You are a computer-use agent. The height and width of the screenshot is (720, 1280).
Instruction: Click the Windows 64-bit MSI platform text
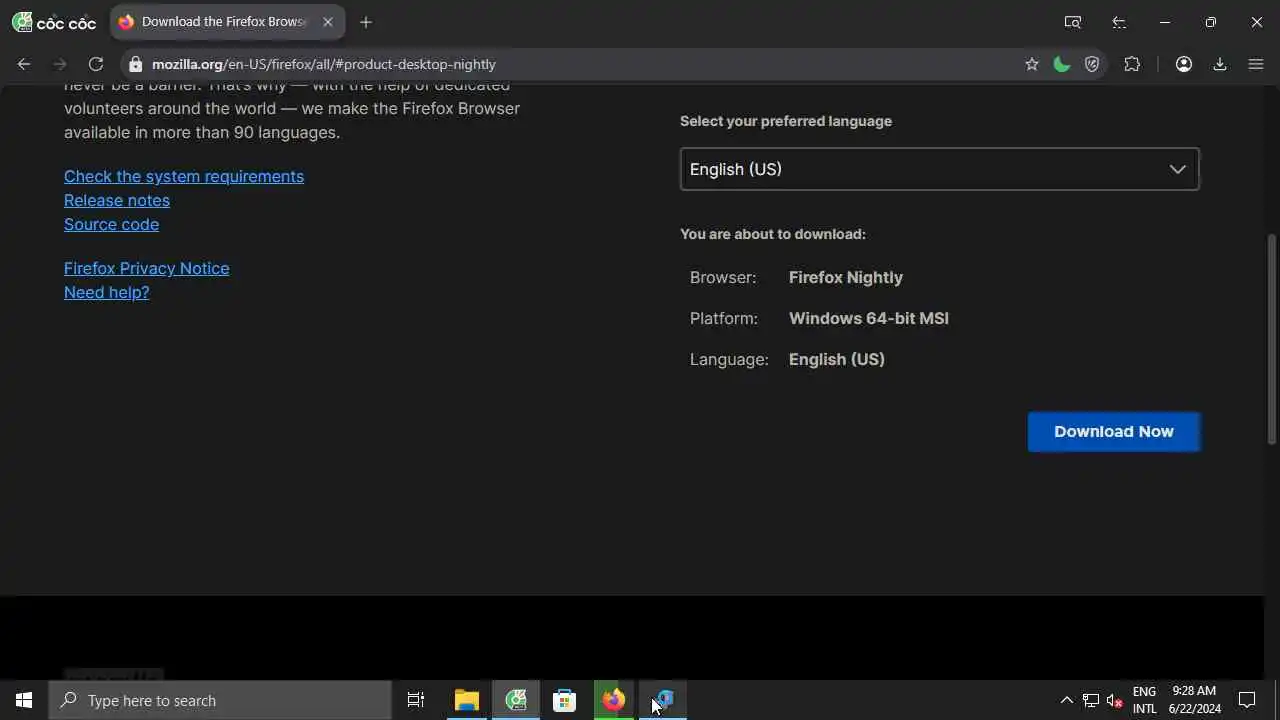pyautogui.click(x=869, y=318)
